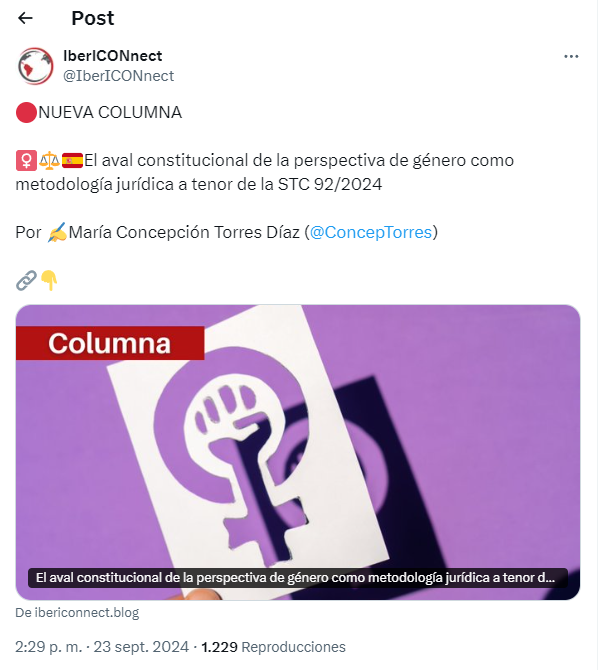Open the @IberICONnect handle link
606x670 pixels.
pyautogui.click(x=118, y=76)
